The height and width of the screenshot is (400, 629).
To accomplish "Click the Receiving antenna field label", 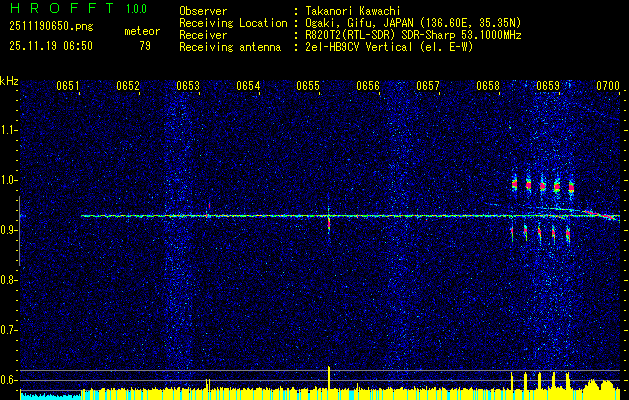I will click(230, 47).
